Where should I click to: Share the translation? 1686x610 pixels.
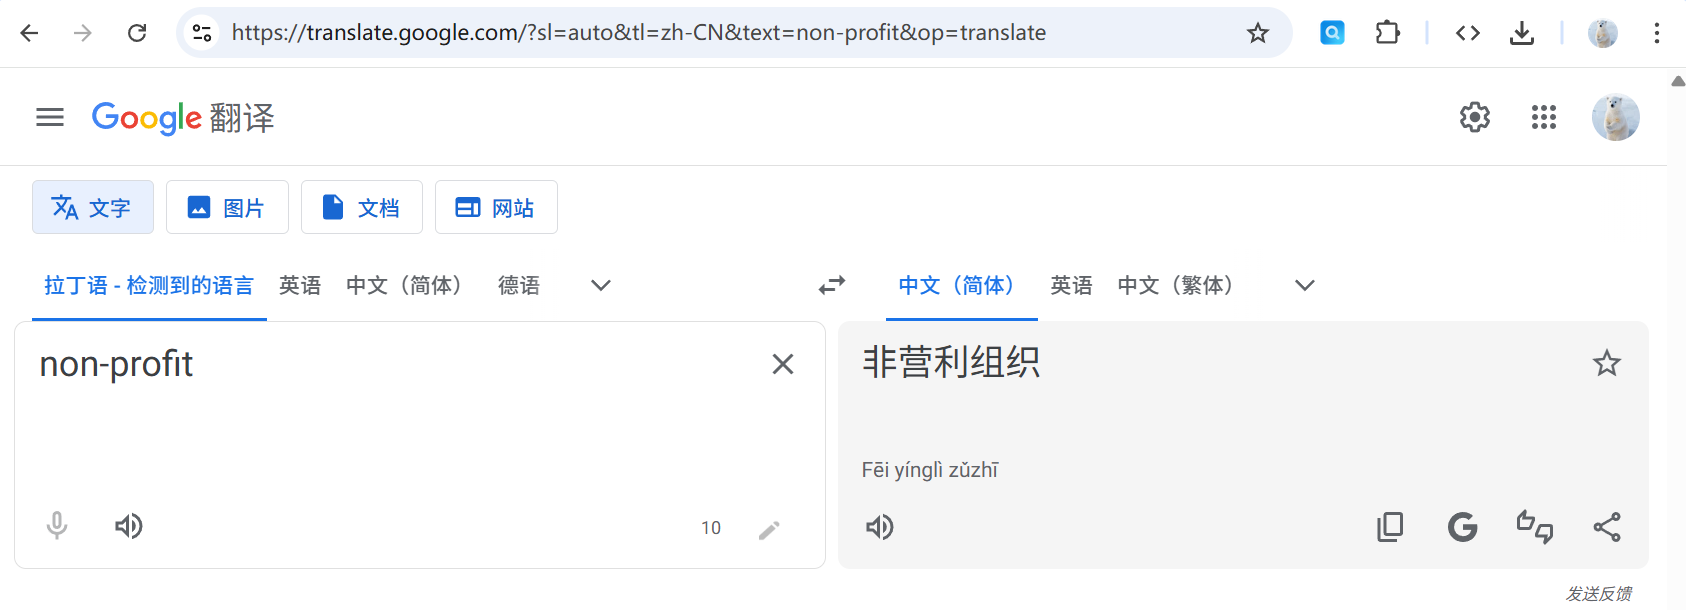point(1607,526)
